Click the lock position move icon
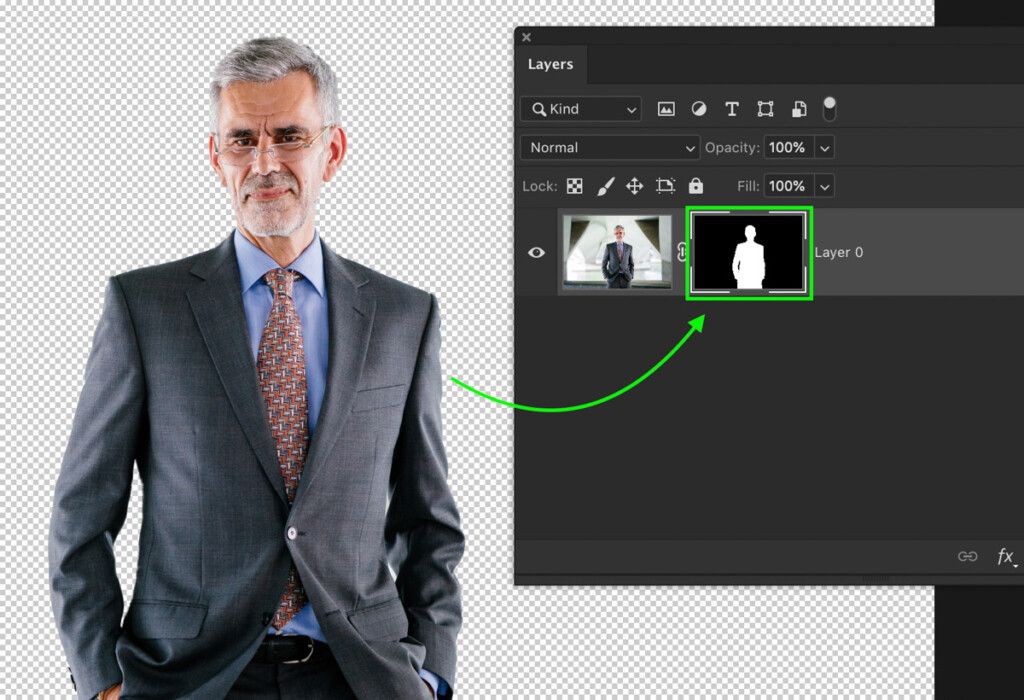This screenshot has height=700, width=1024. tap(634, 186)
